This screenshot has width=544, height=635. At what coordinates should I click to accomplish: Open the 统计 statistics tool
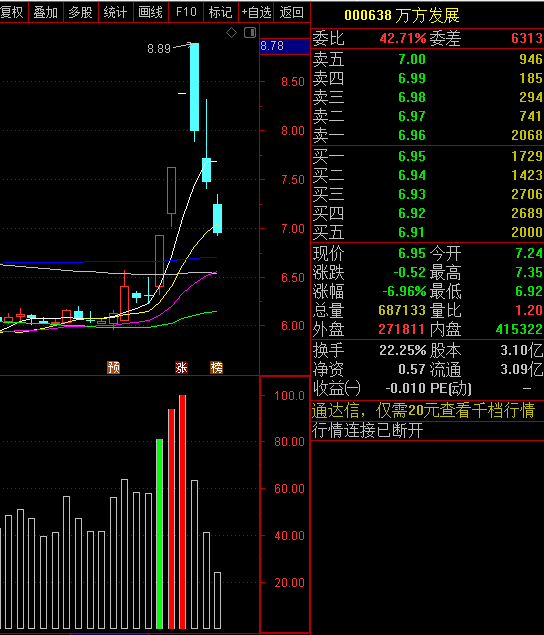point(115,12)
